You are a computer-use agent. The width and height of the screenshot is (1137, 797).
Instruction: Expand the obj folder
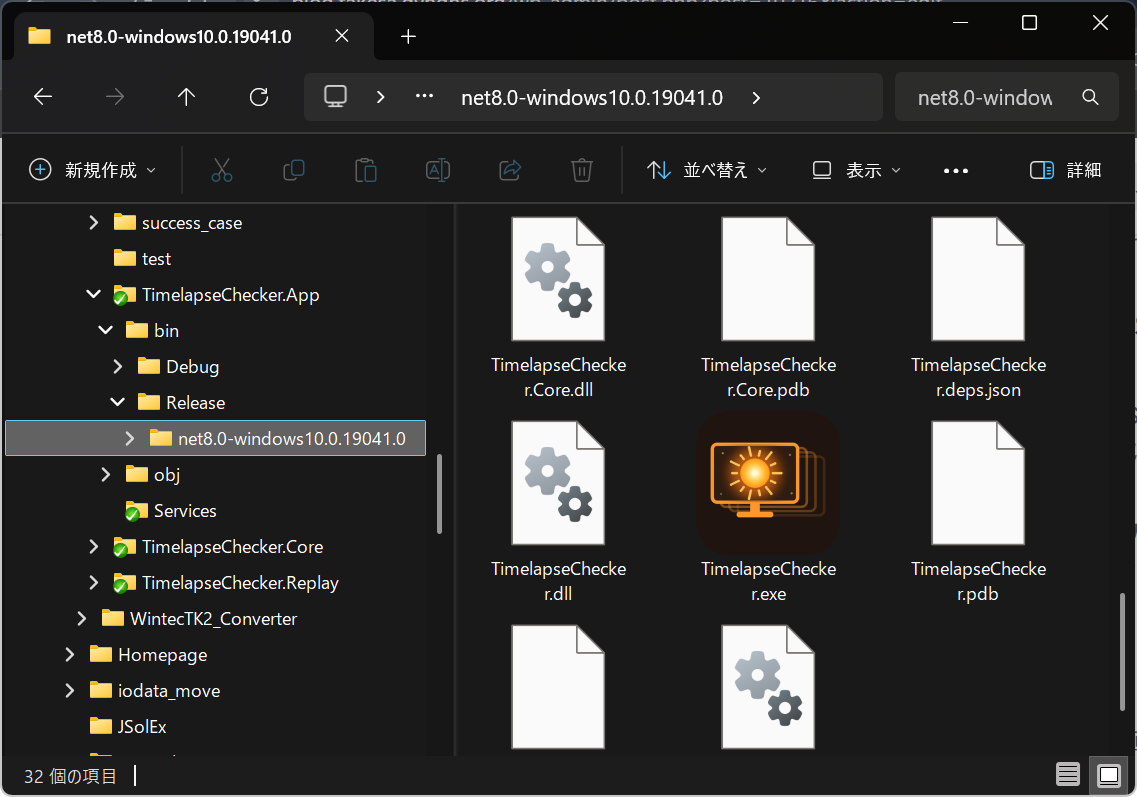pyautogui.click(x=106, y=474)
